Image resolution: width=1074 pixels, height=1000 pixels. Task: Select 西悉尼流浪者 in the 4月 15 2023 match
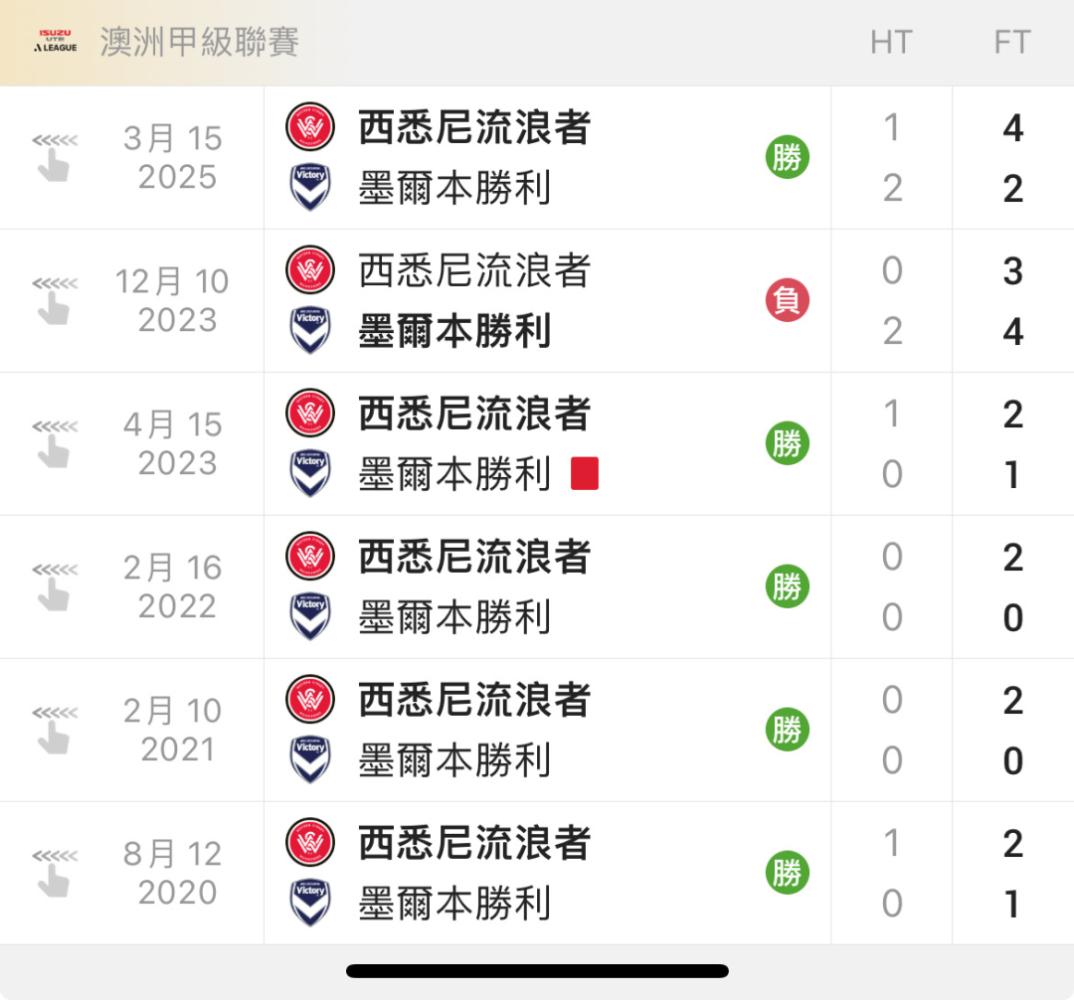point(474,414)
